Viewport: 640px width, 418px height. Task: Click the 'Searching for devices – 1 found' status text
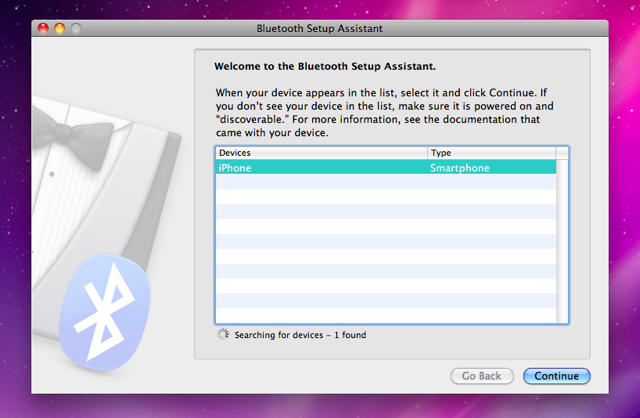[x=300, y=335]
